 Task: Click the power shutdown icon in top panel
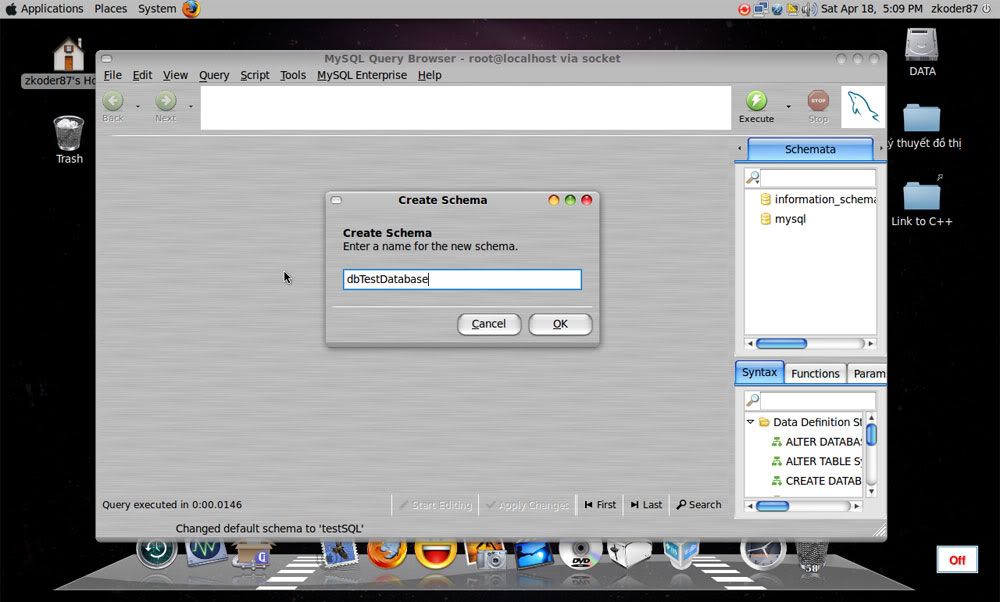tap(987, 9)
